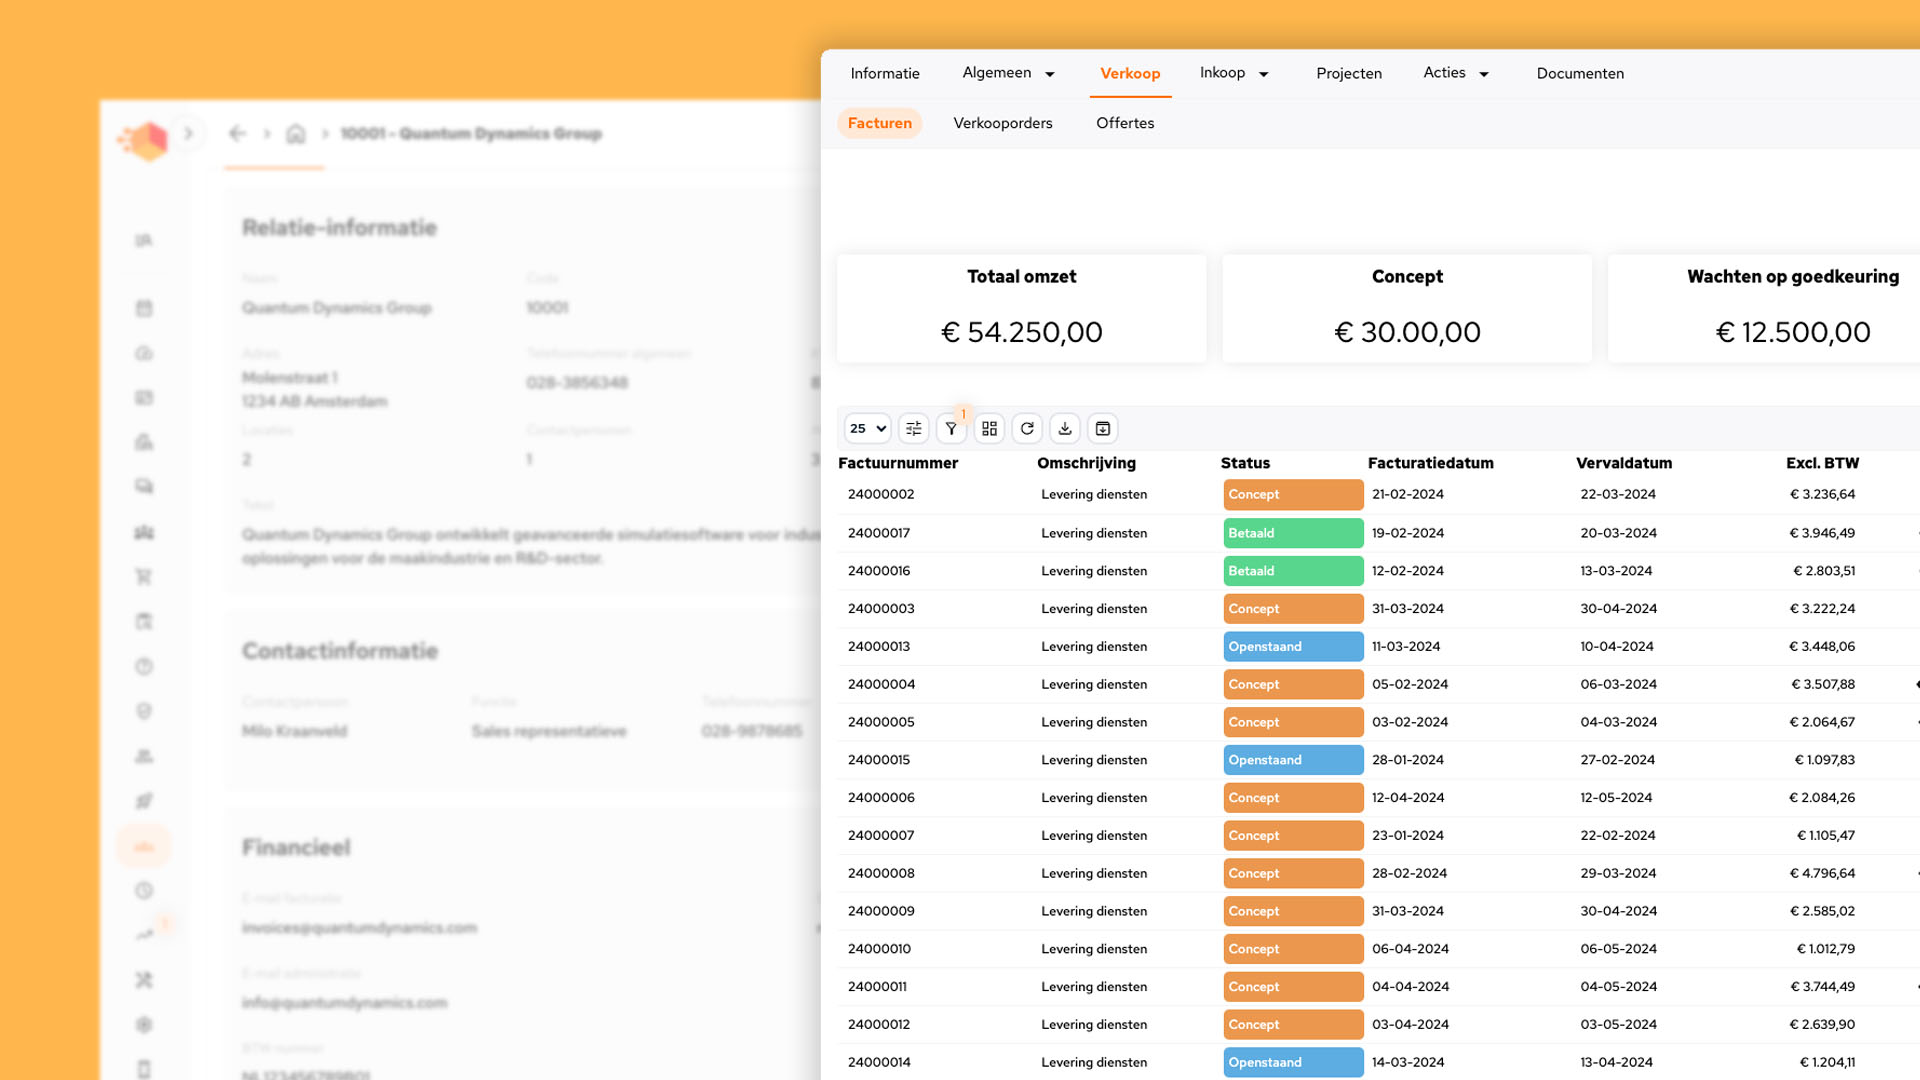The image size is (1920, 1080).
Task: Change rows per page from 25
Action: click(x=866, y=428)
